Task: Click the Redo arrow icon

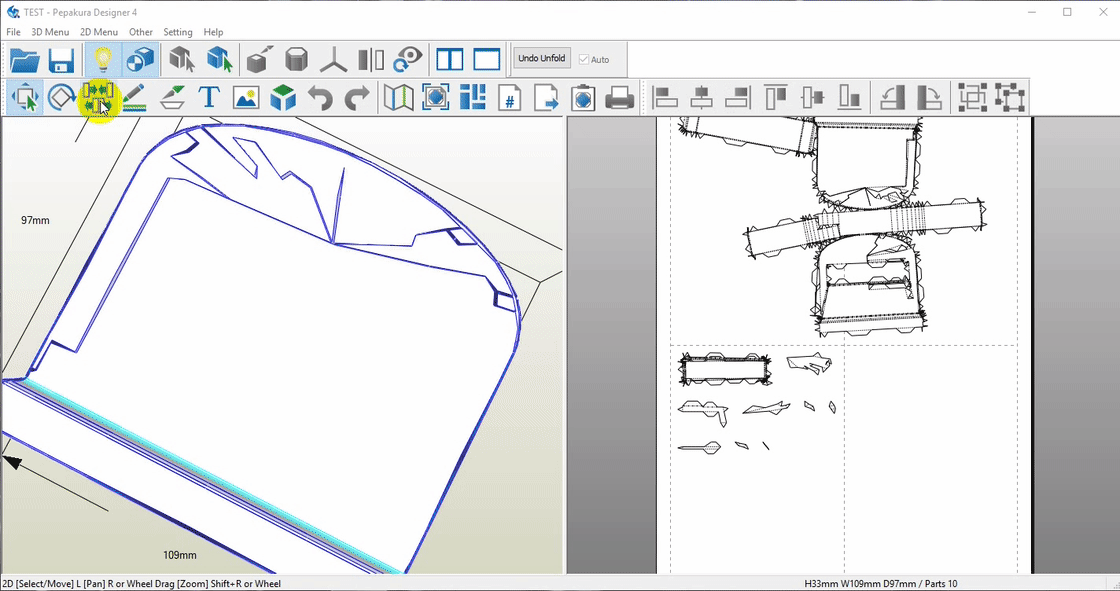Action: (x=356, y=98)
